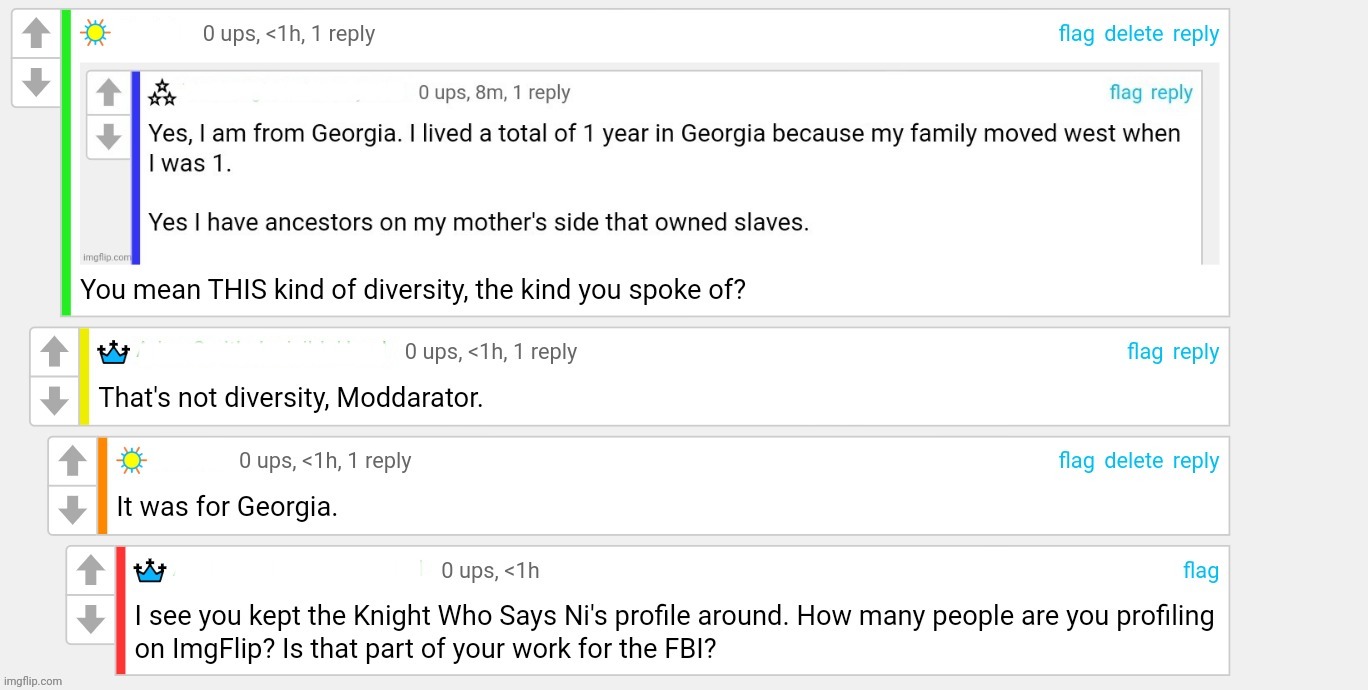Click the sun icon on 'It was for Georgia' comment
The height and width of the screenshot is (690, 1368).
point(131,460)
